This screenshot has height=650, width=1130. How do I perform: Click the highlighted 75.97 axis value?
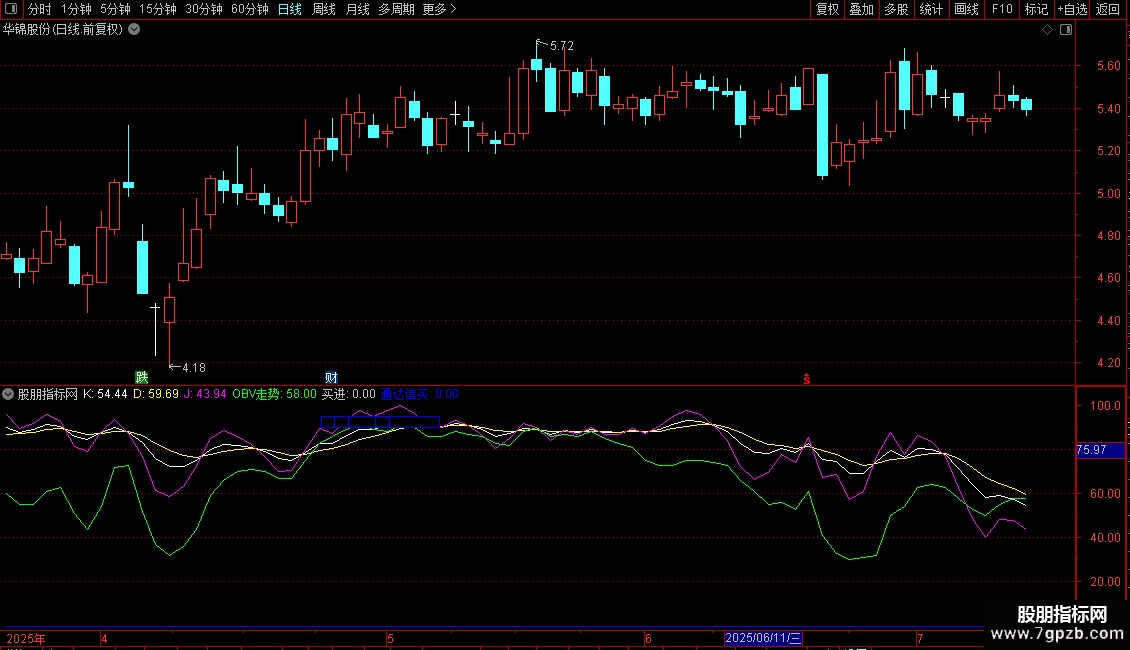1100,450
